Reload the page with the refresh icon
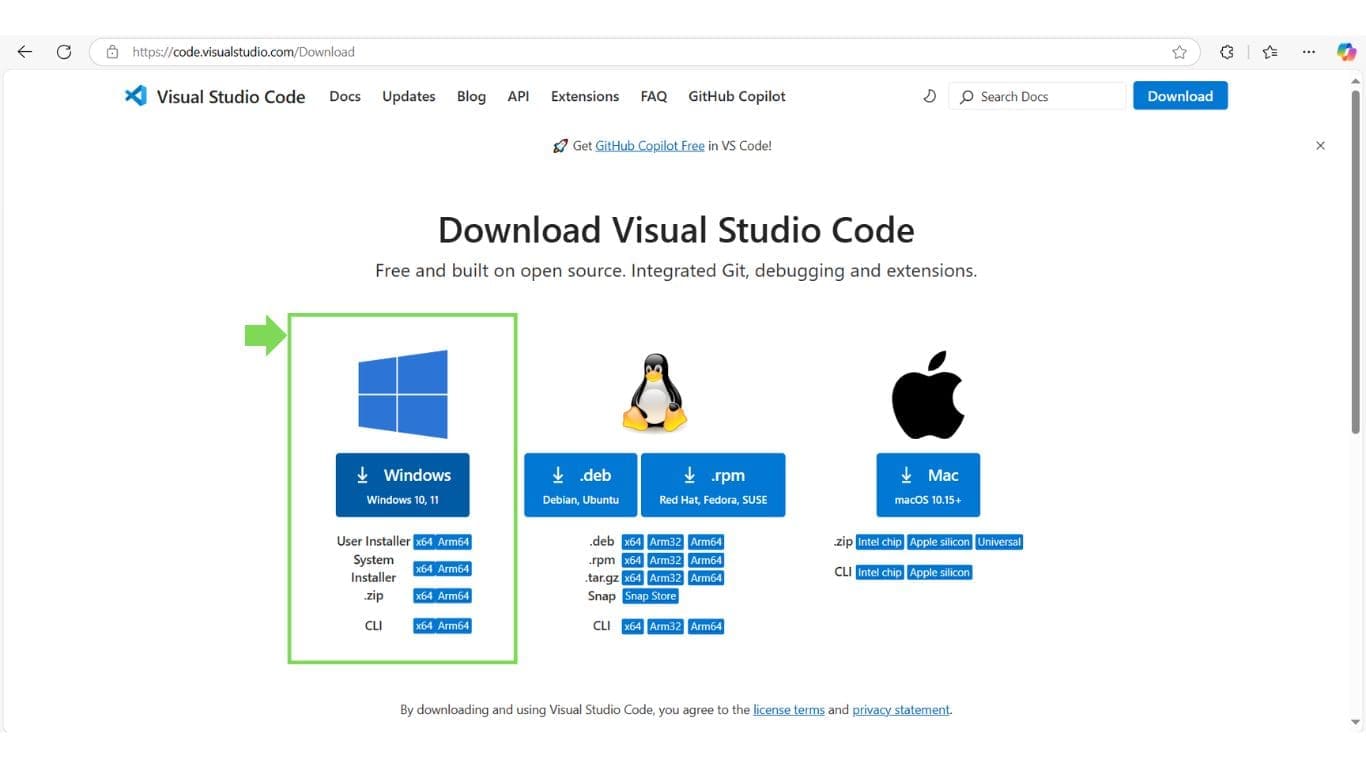Image resolution: width=1366 pixels, height=768 pixels. click(64, 52)
